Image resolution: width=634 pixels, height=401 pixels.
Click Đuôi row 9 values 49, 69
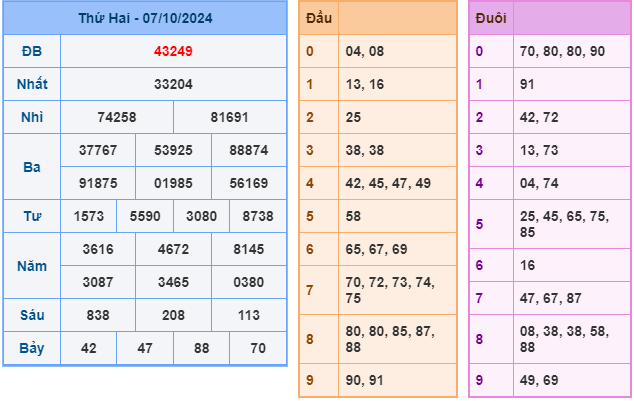click(539, 380)
